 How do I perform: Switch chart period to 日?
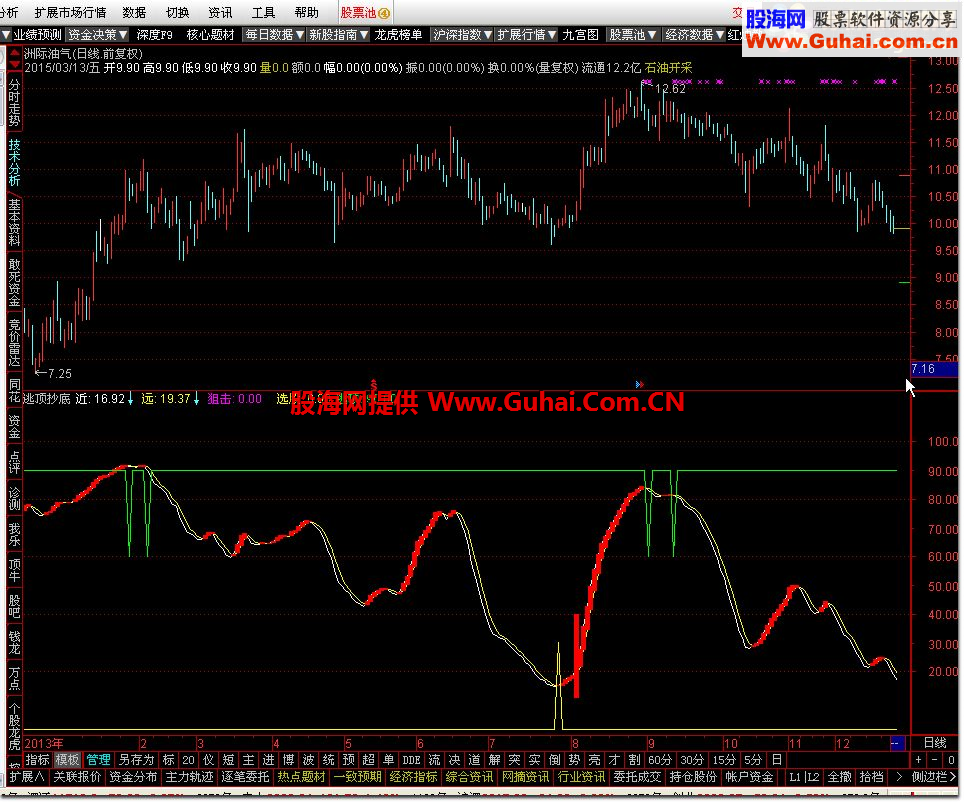776,760
